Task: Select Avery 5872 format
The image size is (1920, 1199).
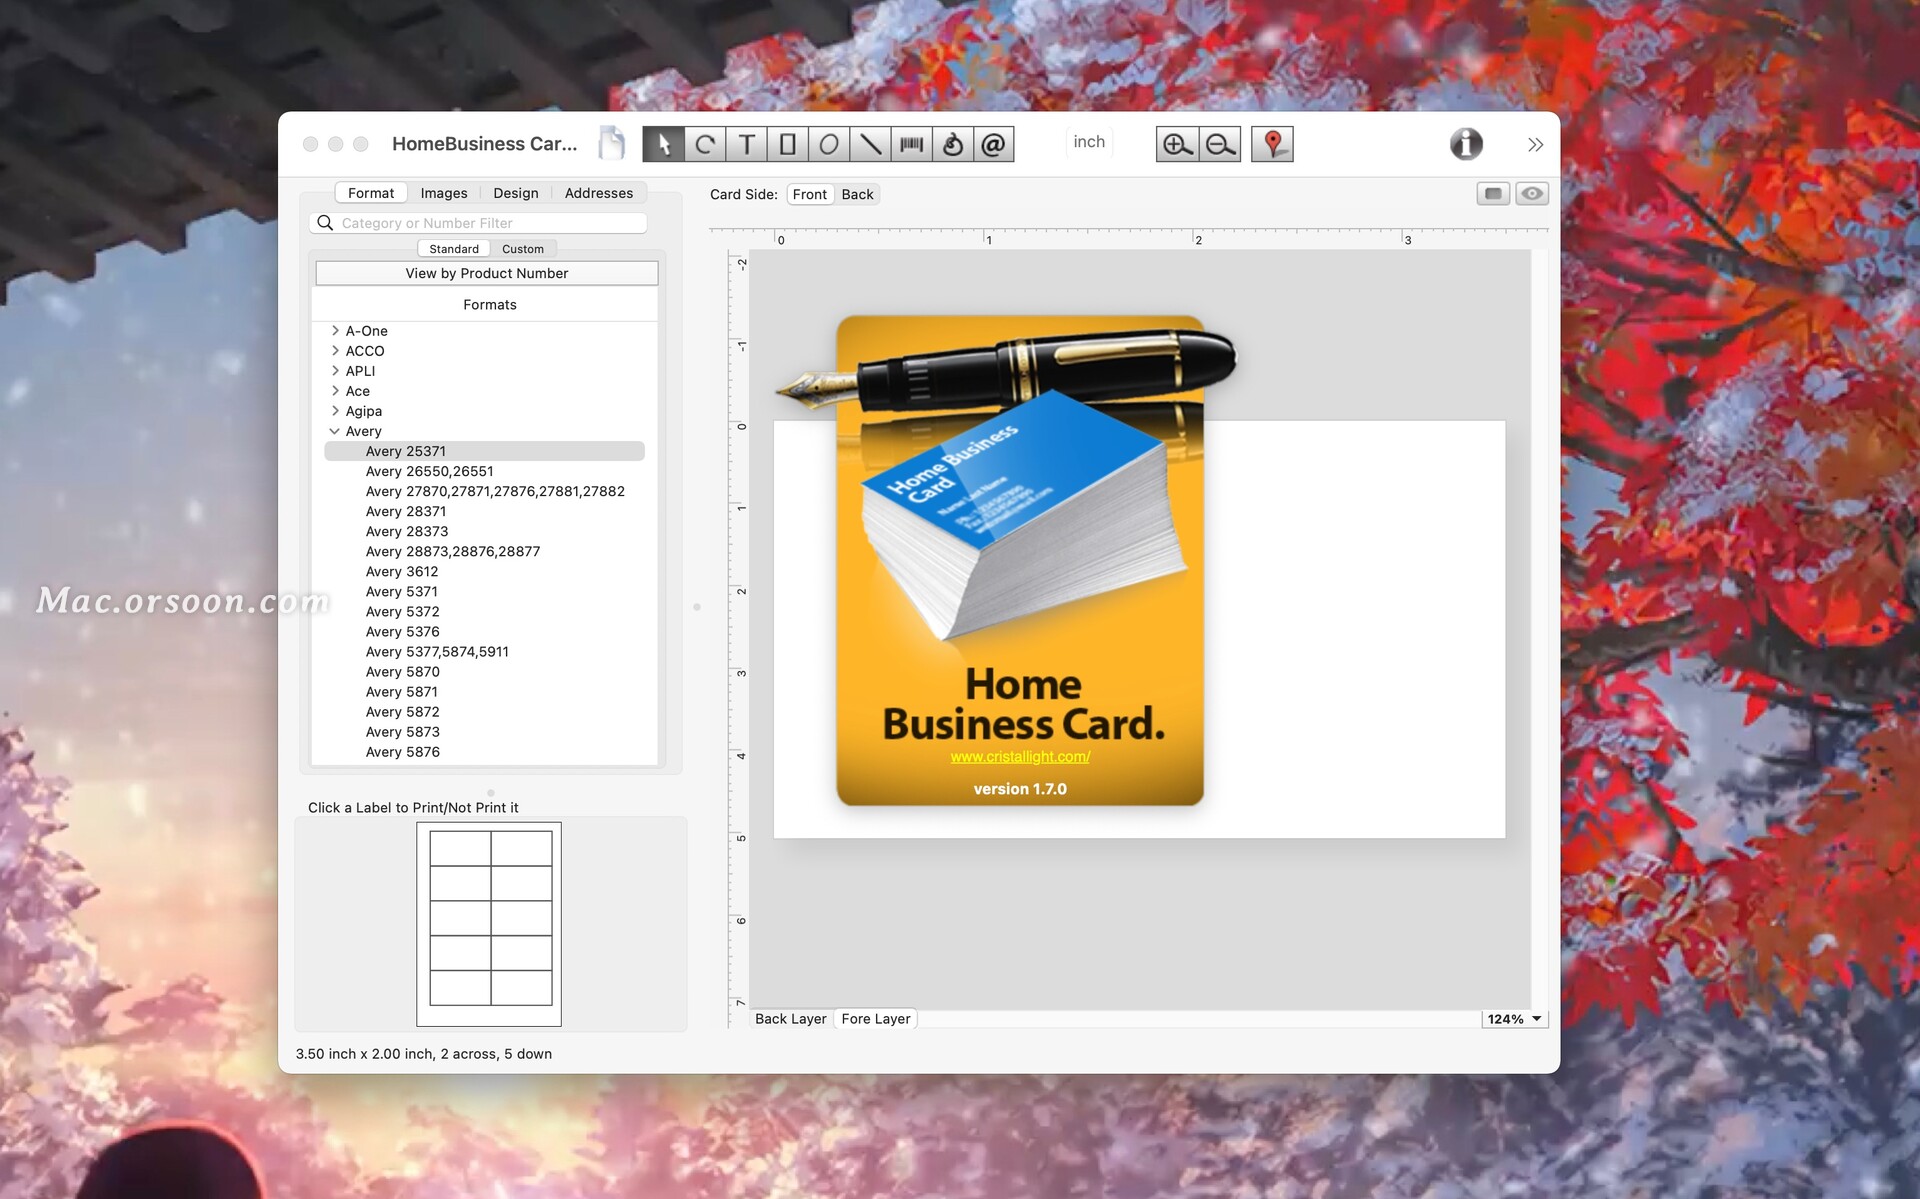Action: click(x=485, y=711)
